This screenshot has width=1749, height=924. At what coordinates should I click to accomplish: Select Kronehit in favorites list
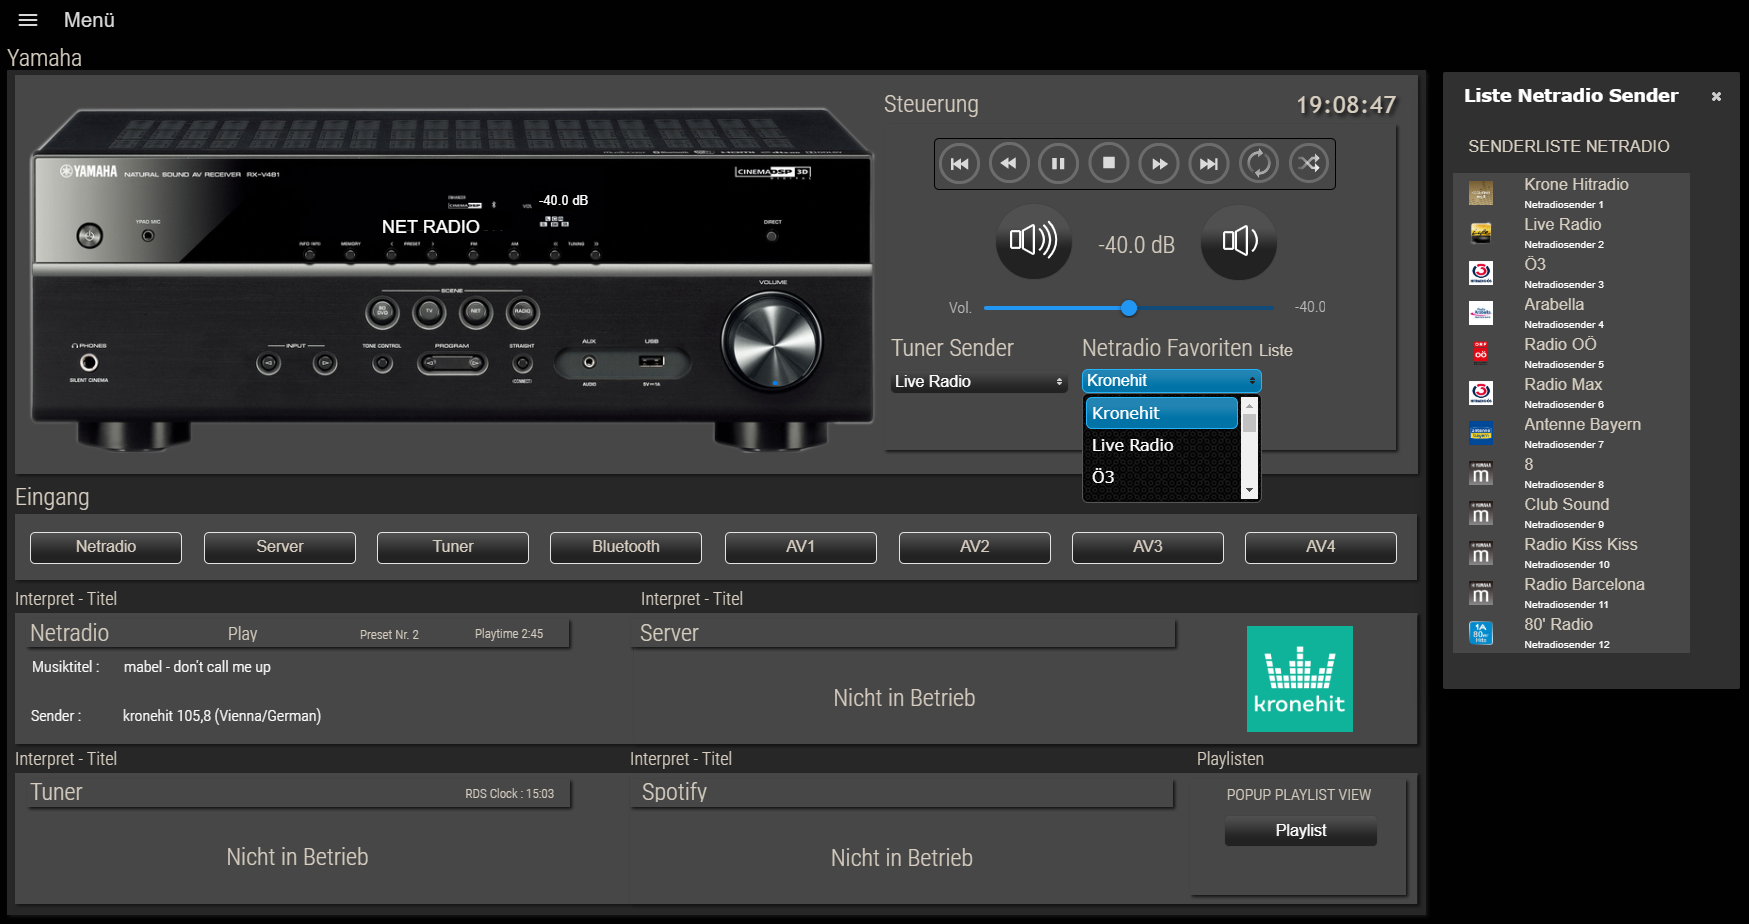pos(1162,413)
